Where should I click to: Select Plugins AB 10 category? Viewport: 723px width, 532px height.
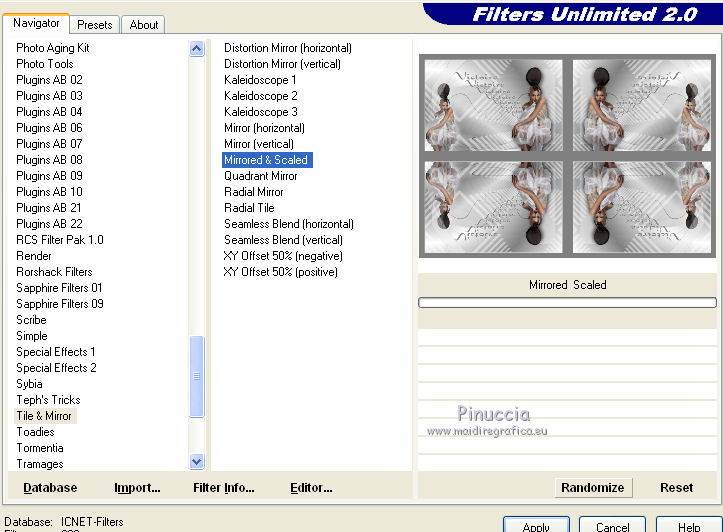(49, 192)
